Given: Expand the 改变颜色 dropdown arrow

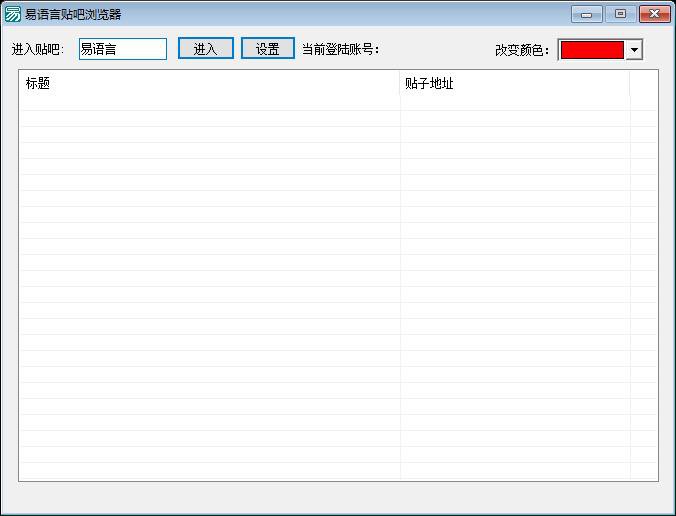Looking at the screenshot, I should [x=634, y=50].
